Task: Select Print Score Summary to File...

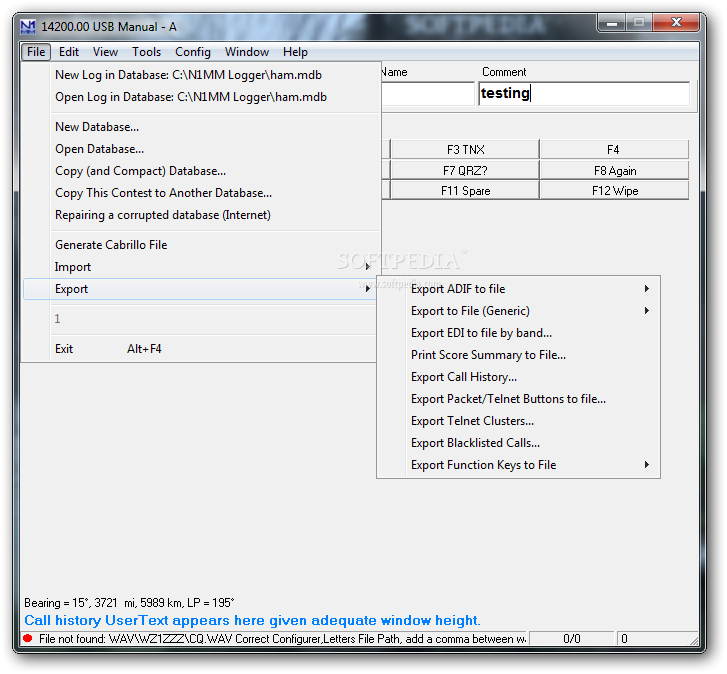Action: point(518,355)
